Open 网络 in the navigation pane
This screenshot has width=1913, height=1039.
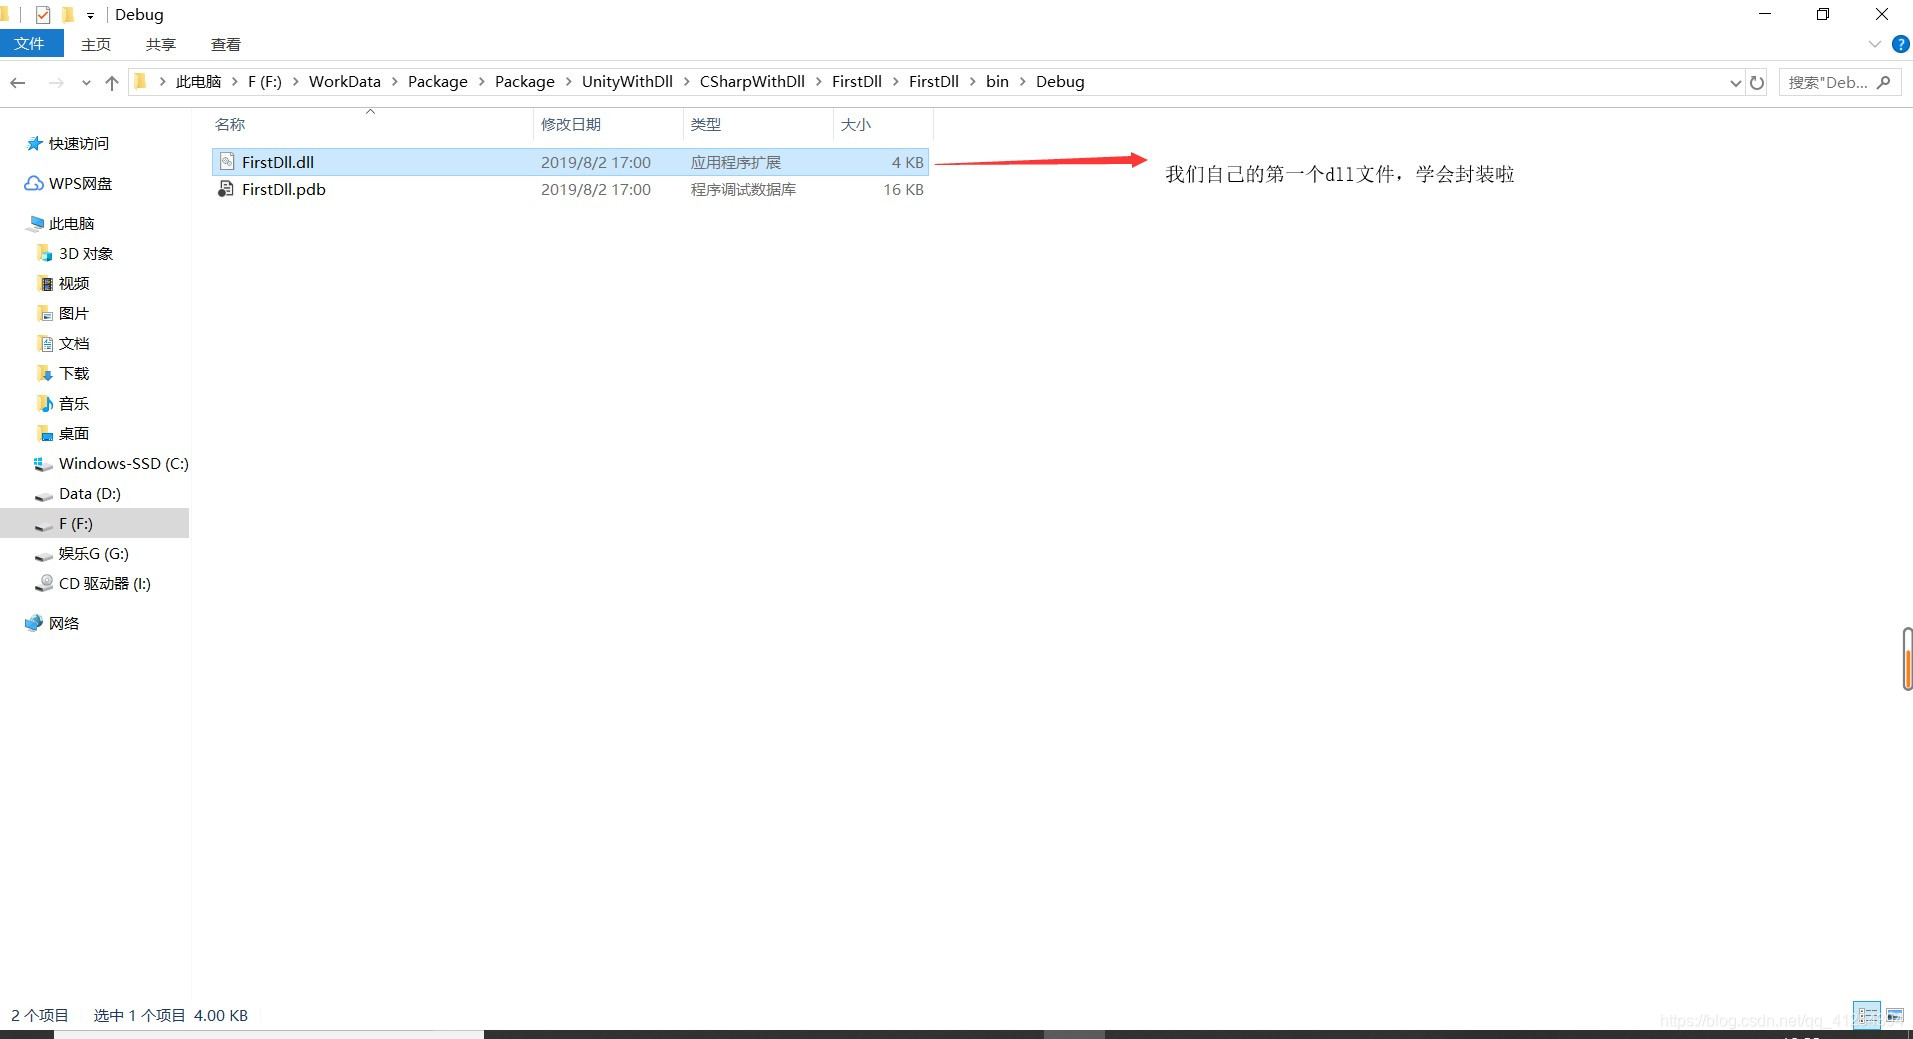[64, 624]
